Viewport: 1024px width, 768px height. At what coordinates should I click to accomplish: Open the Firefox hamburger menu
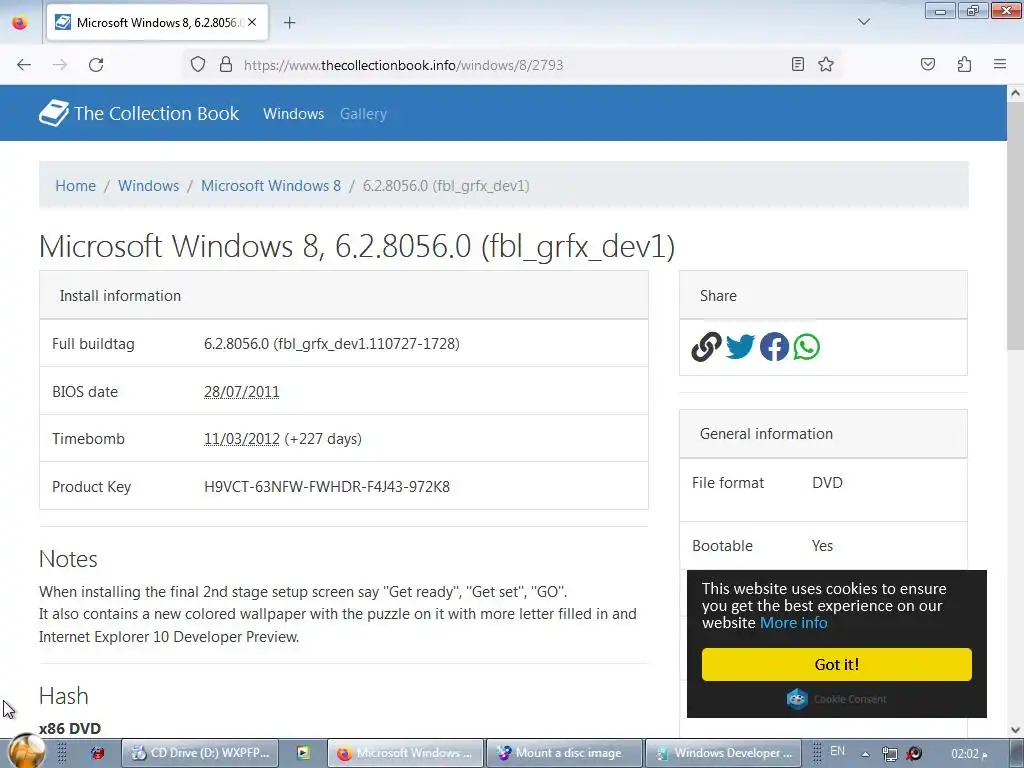(1000, 64)
